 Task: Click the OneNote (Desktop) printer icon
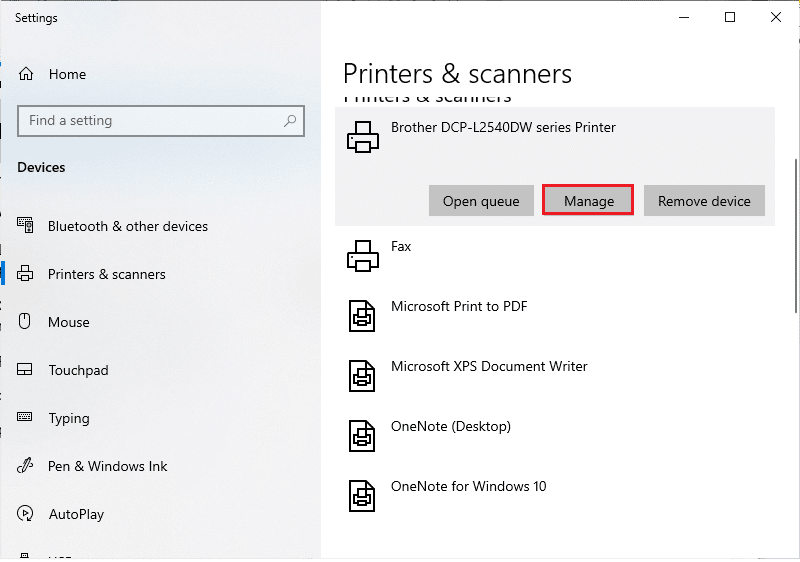(362, 436)
